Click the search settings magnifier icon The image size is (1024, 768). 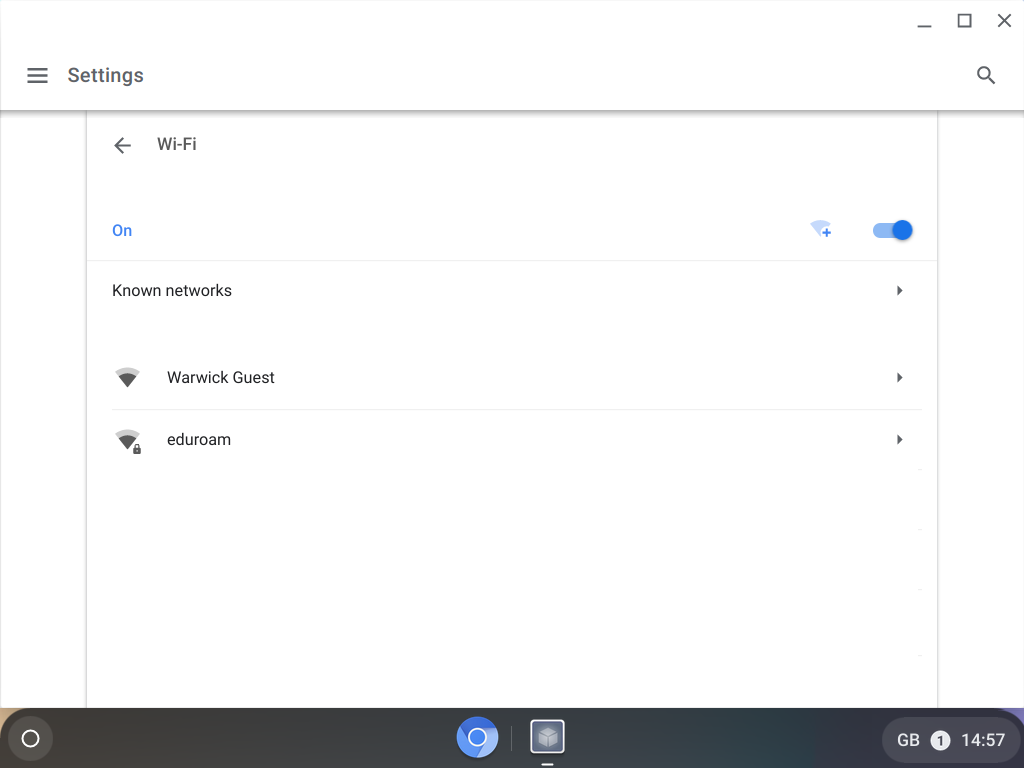(x=986, y=76)
